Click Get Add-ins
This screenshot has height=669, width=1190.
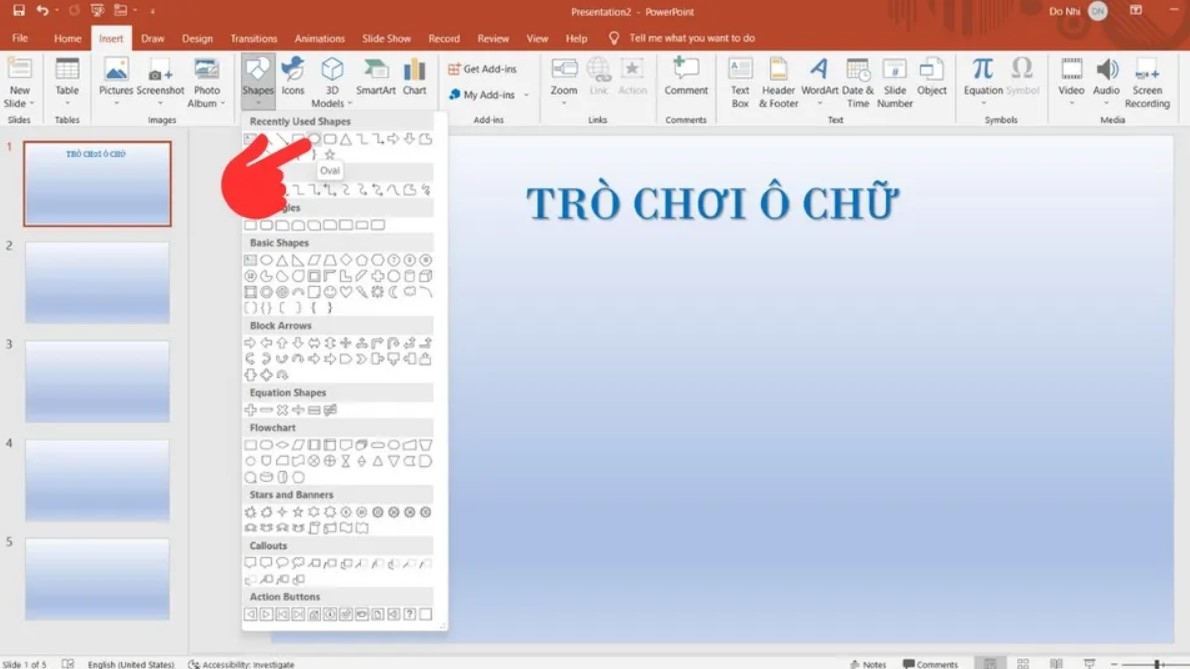coord(483,69)
